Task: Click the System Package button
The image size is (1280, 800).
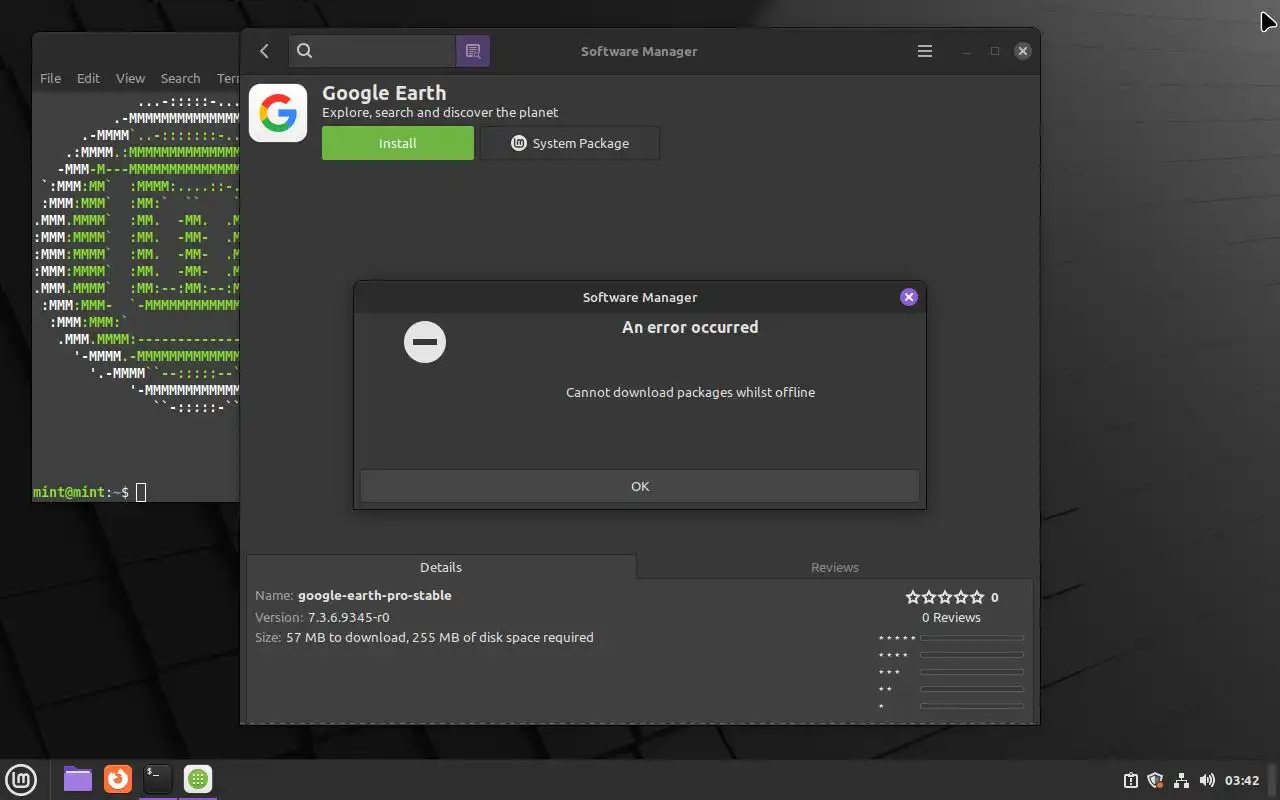Action: (570, 143)
